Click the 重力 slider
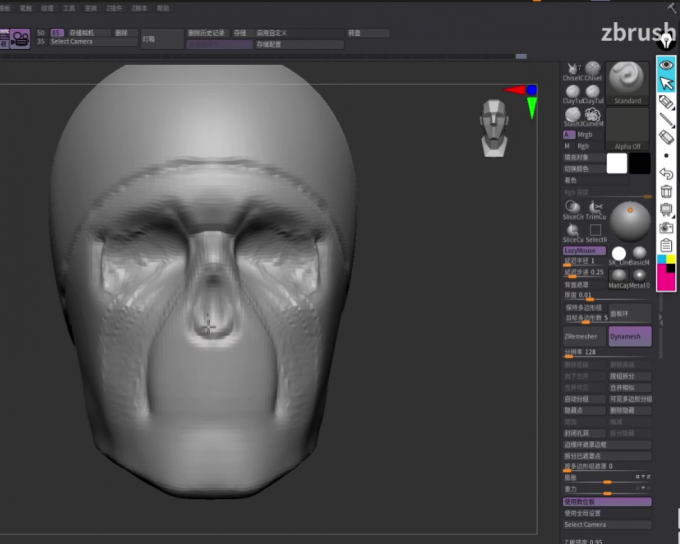680x544 pixels. [x=607, y=489]
